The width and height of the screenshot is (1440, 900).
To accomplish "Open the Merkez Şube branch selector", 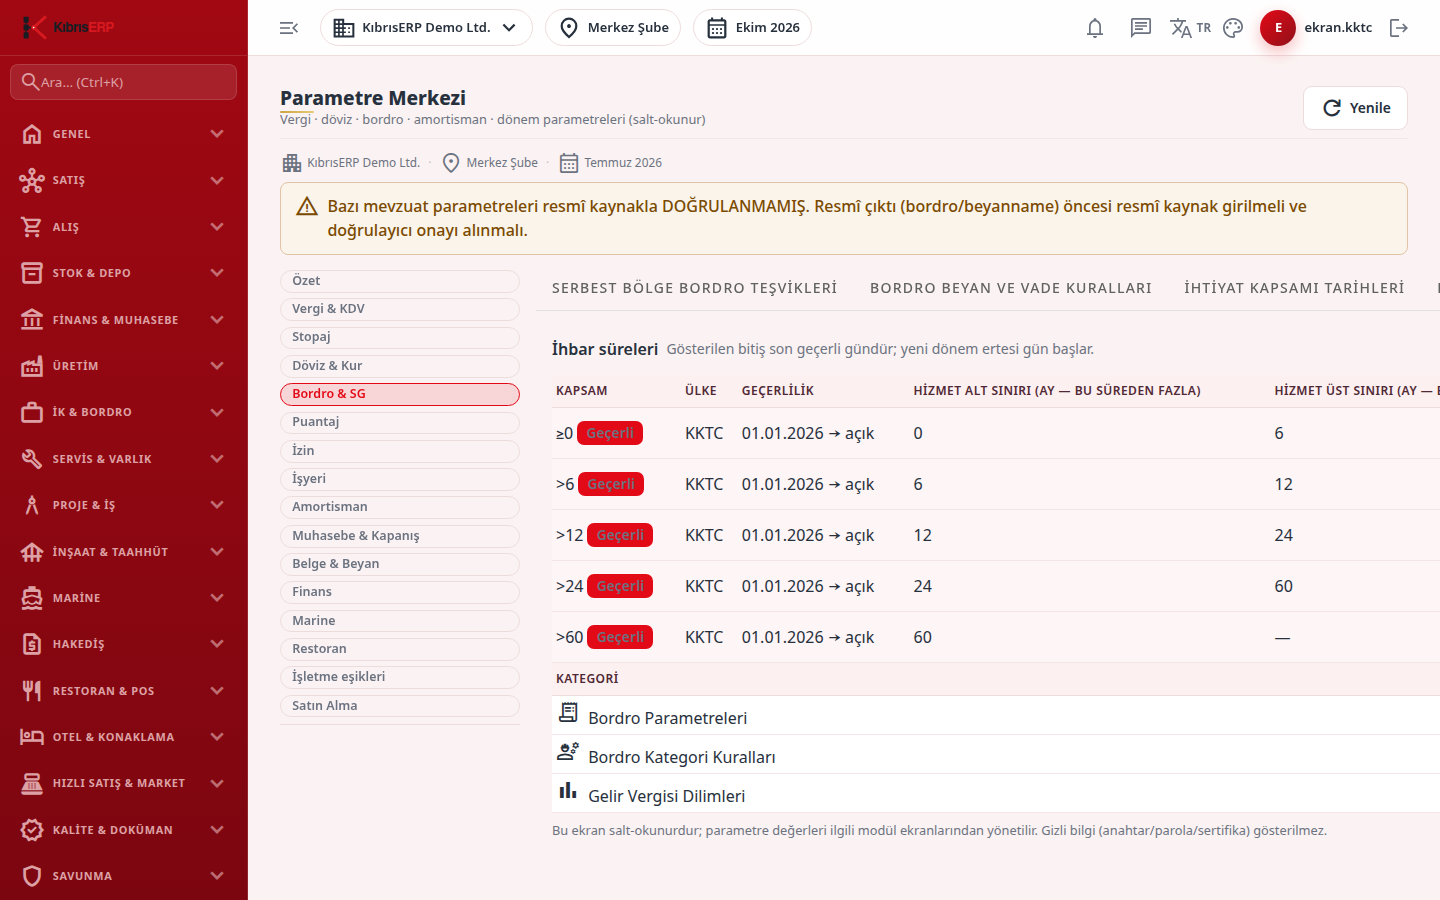I will point(613,28).
